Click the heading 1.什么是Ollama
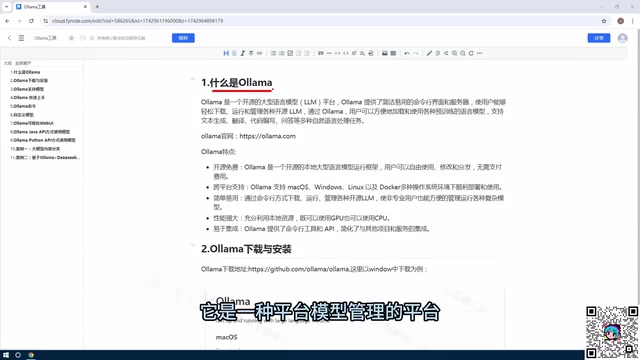 (x=236, y=83)
